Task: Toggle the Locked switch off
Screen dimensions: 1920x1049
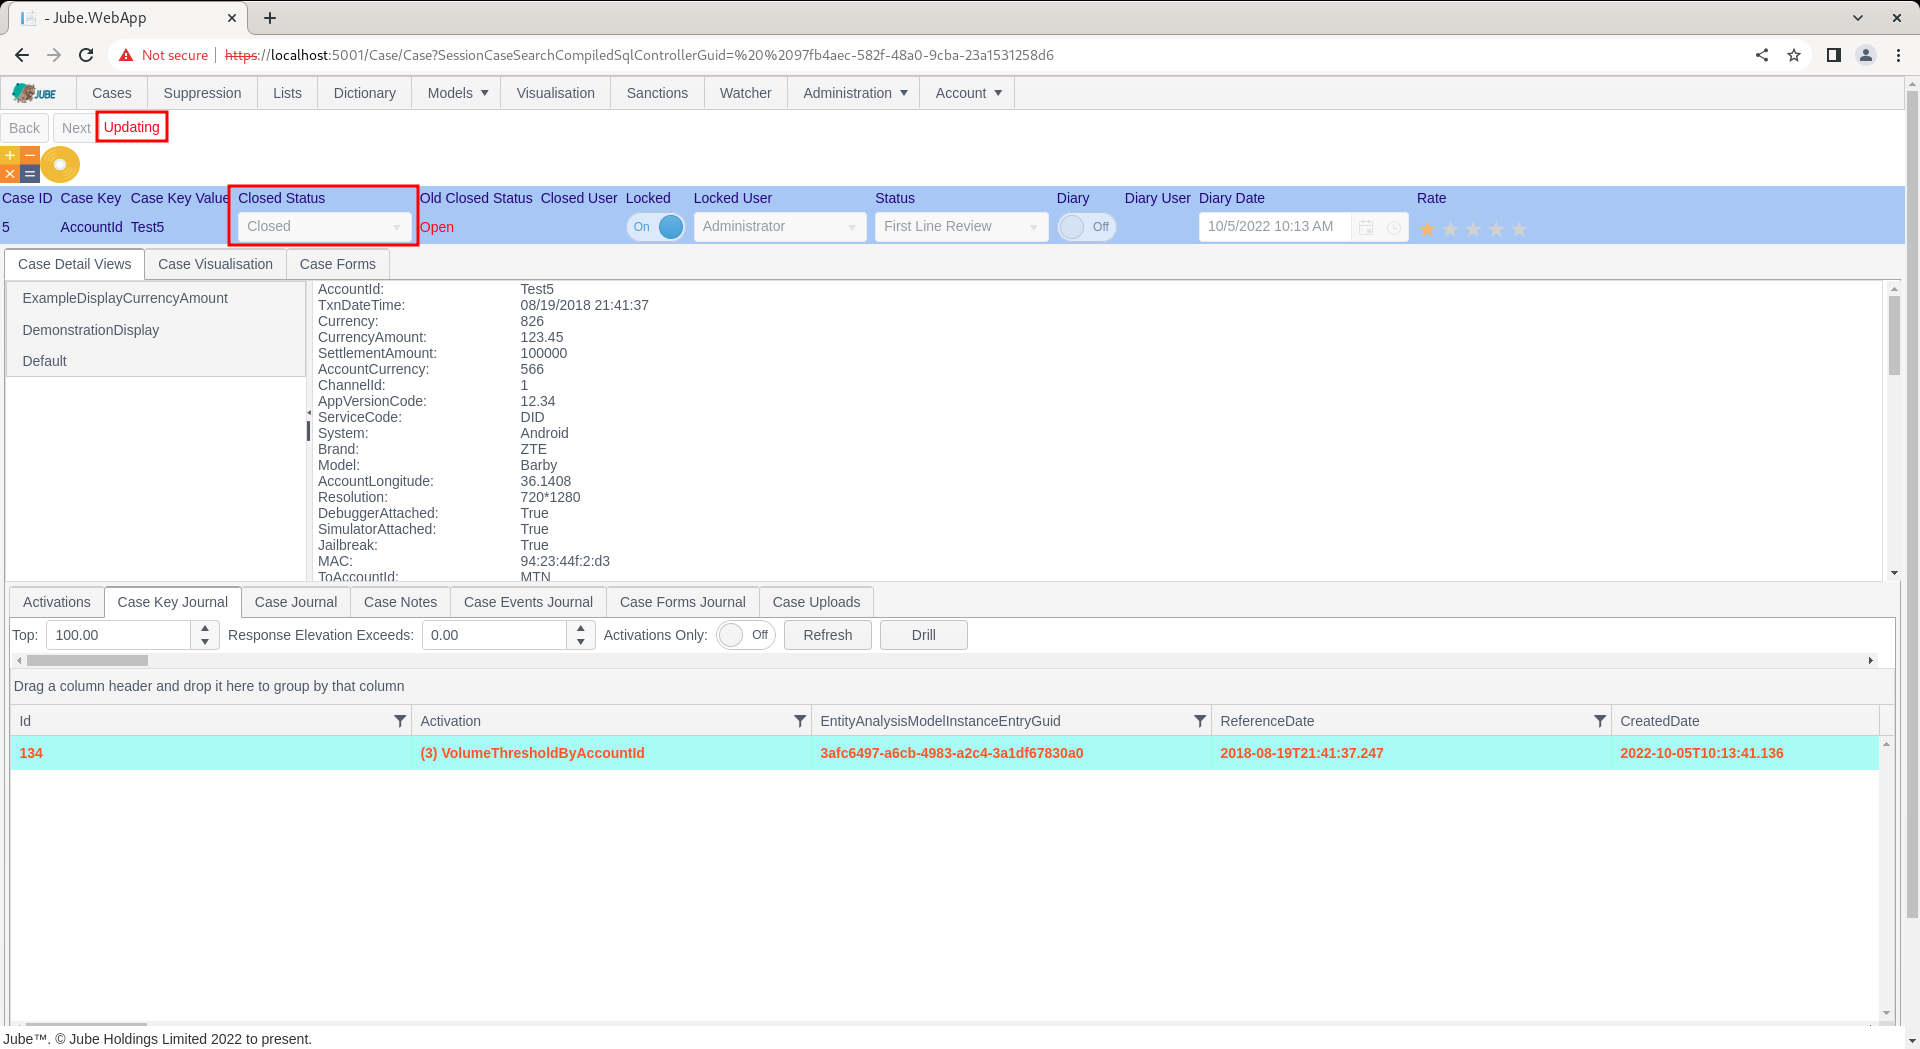Action: (x=656, y=227)
